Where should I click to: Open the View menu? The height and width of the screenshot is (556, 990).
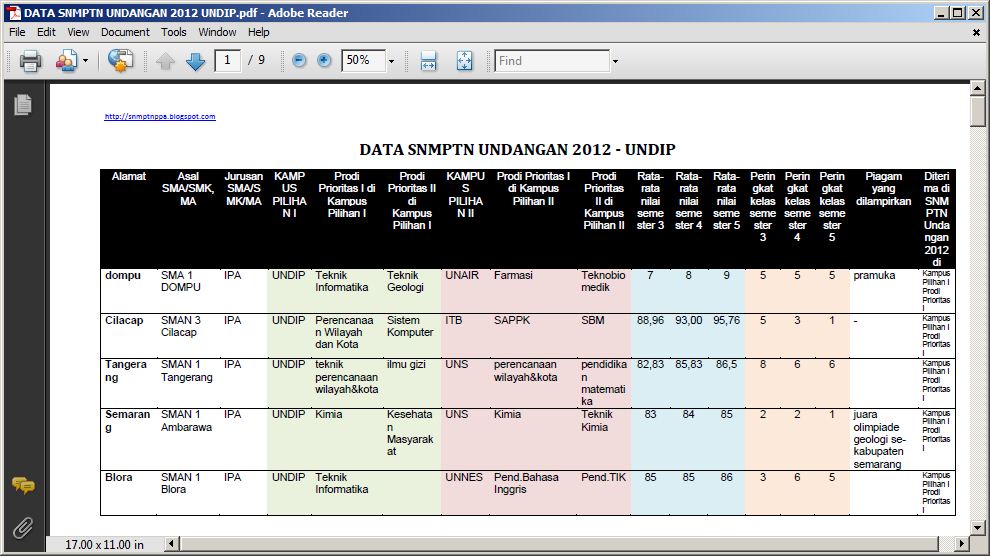[78, 32]
